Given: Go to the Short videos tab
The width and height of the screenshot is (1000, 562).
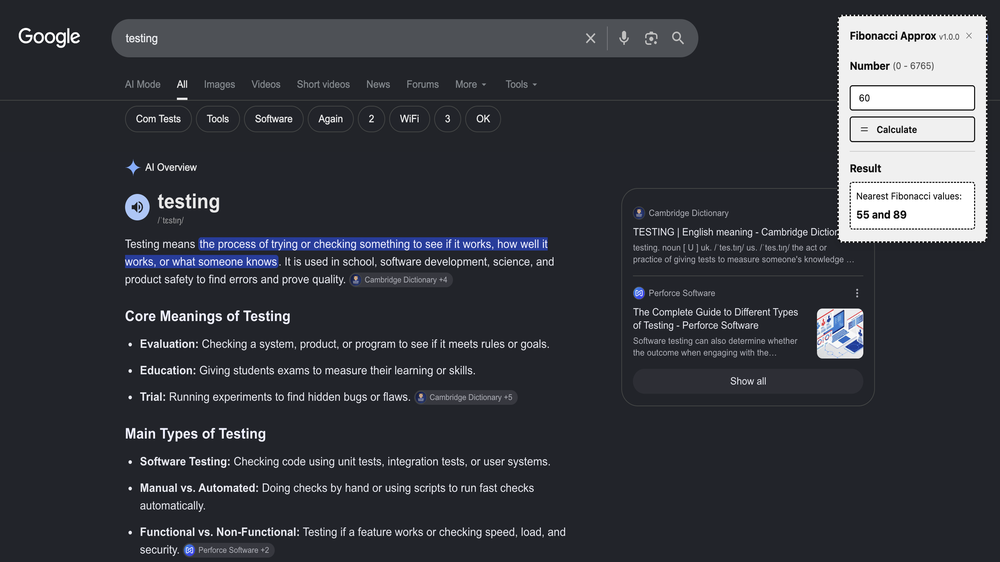Looking at the screenshot, I should click(323, 84).
